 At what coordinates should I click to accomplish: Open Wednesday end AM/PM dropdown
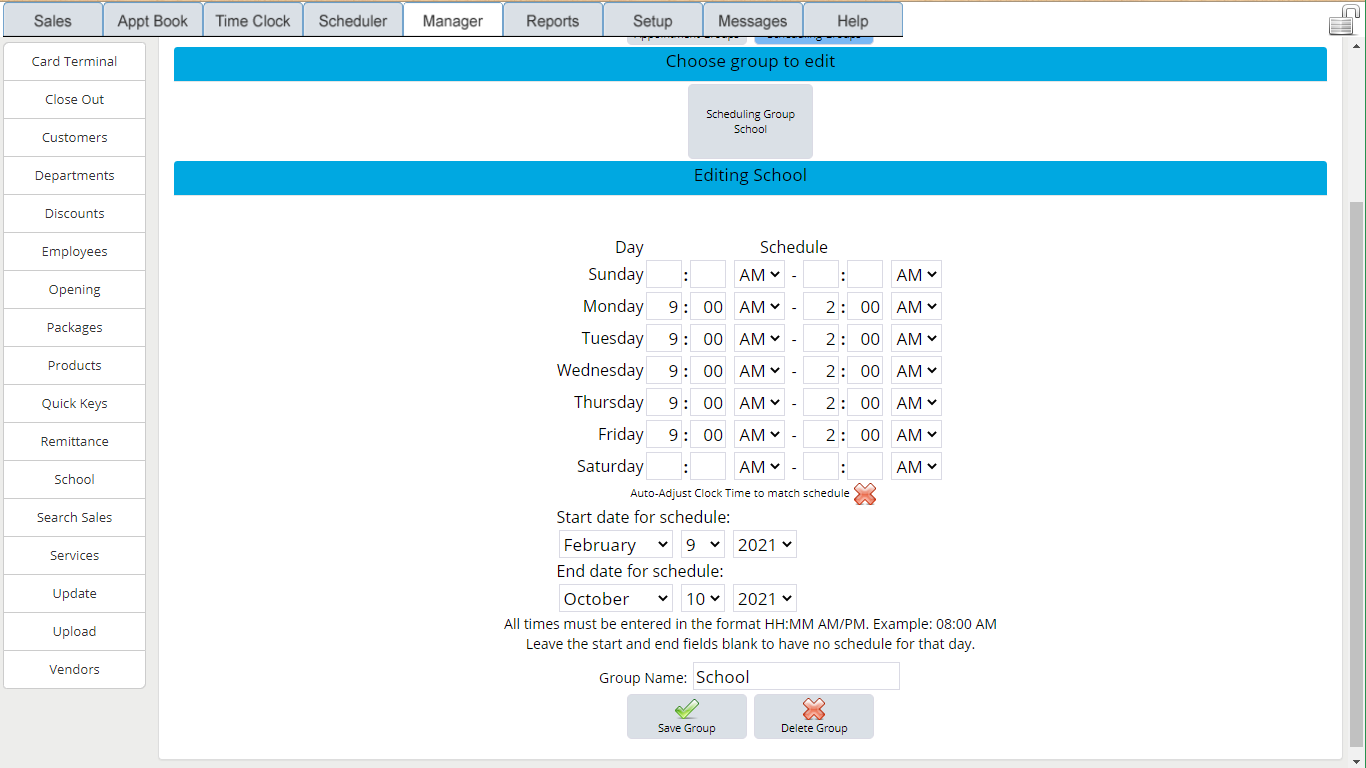click(x=916, y=371)
